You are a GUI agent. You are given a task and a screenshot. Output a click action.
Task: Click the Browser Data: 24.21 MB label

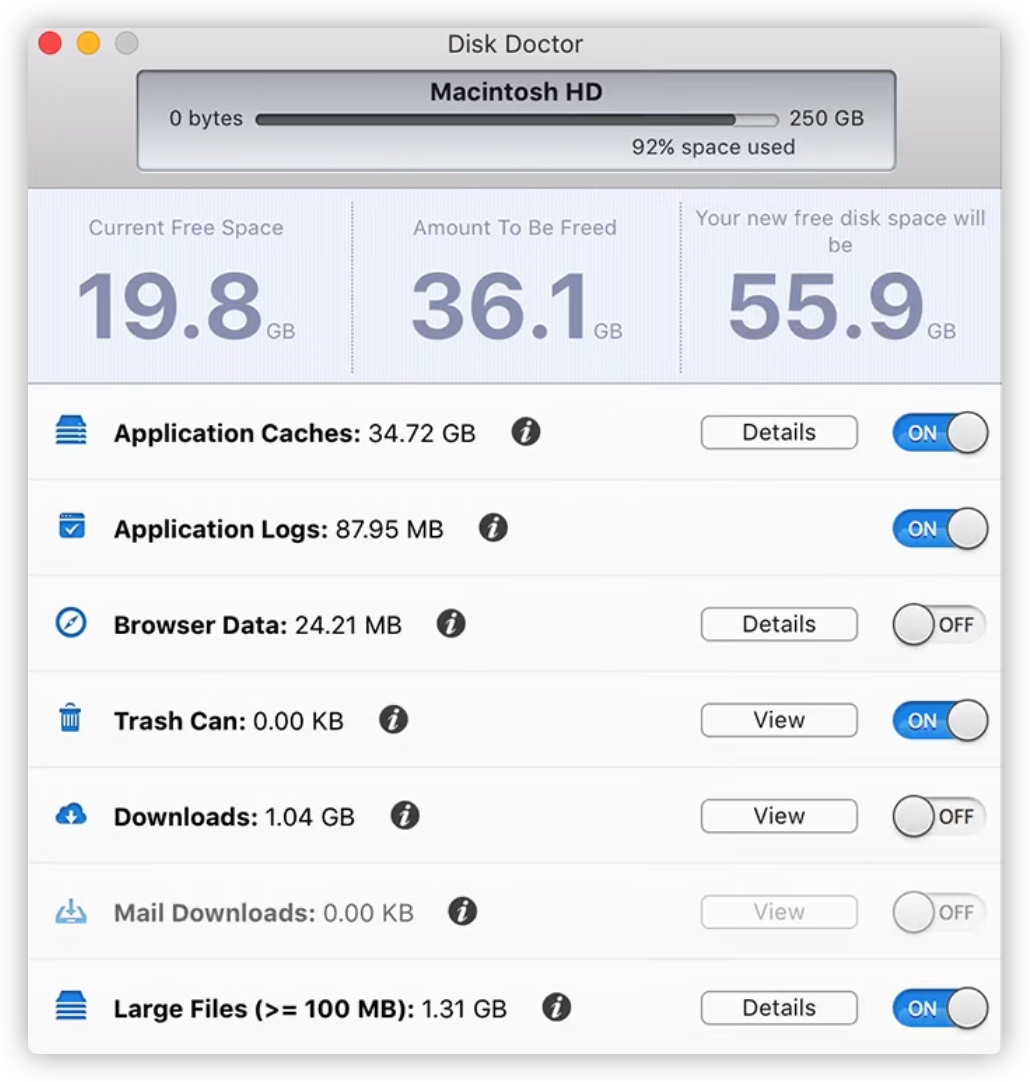257,625
